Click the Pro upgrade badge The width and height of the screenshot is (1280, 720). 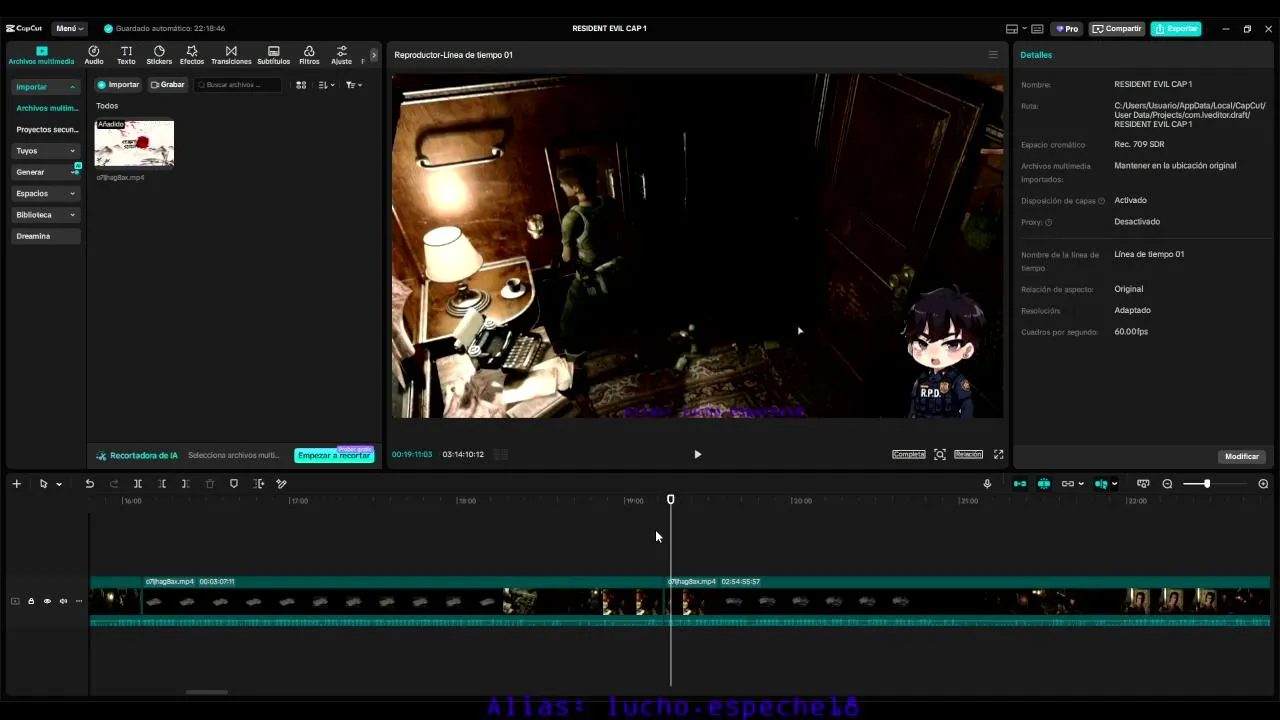coord(1067,29)
